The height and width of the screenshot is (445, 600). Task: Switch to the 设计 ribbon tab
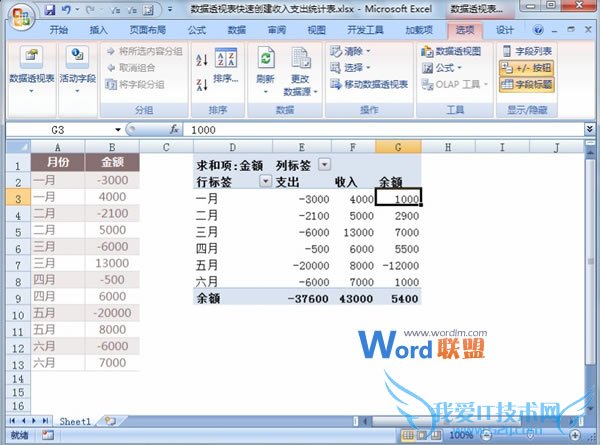tap(504, 30)
